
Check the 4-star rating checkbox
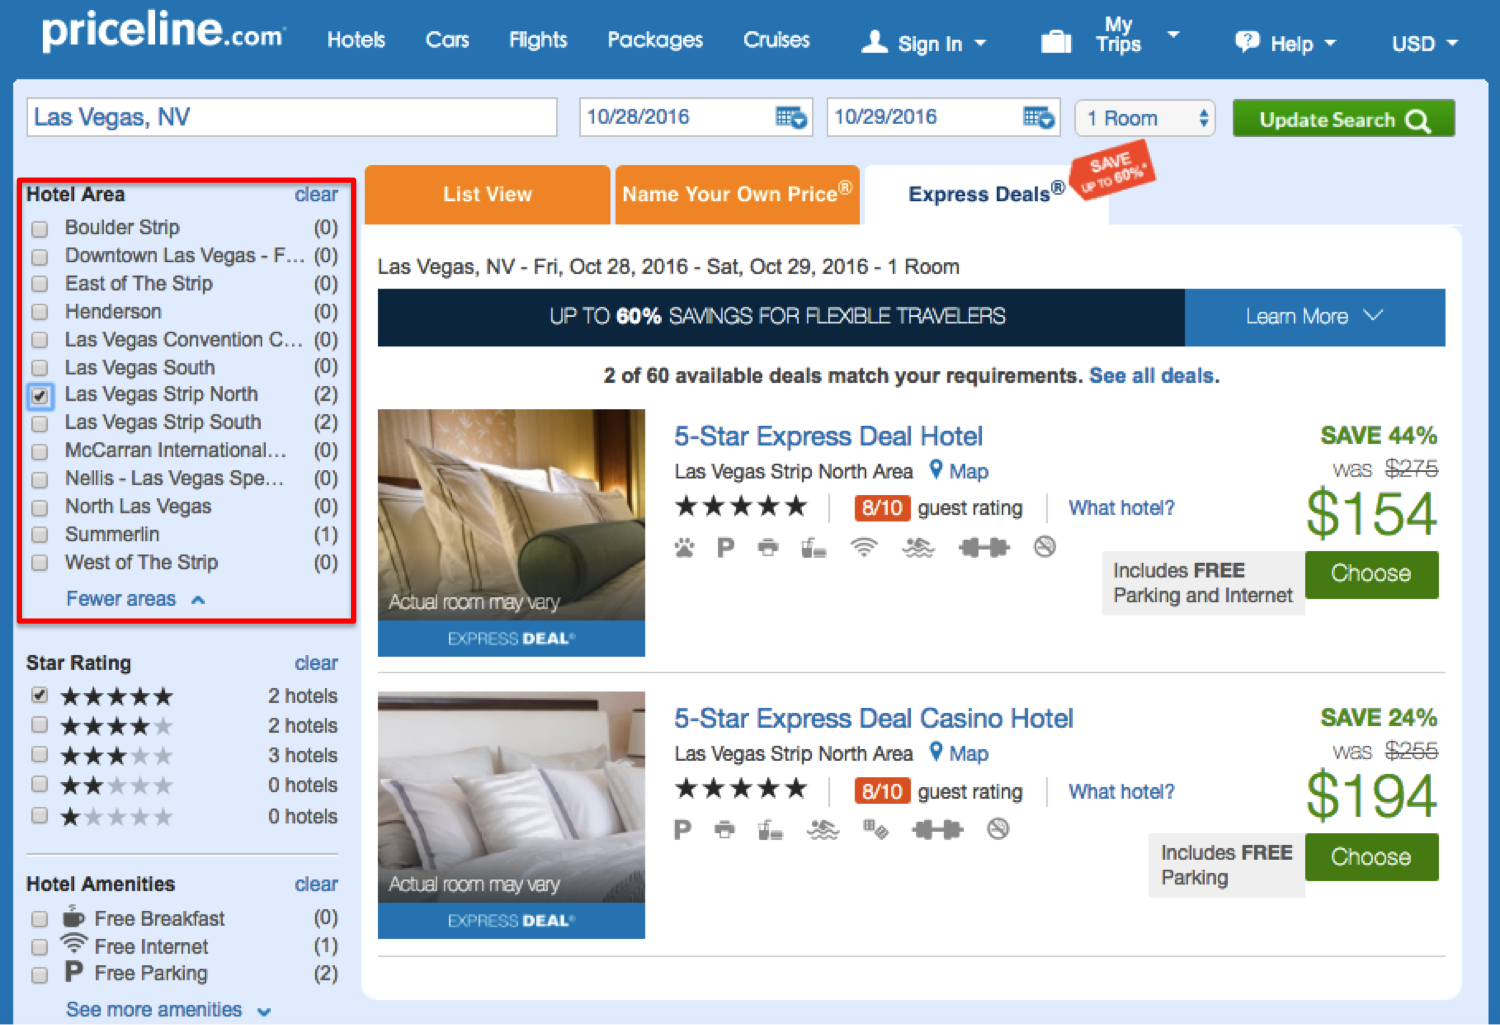40,724
